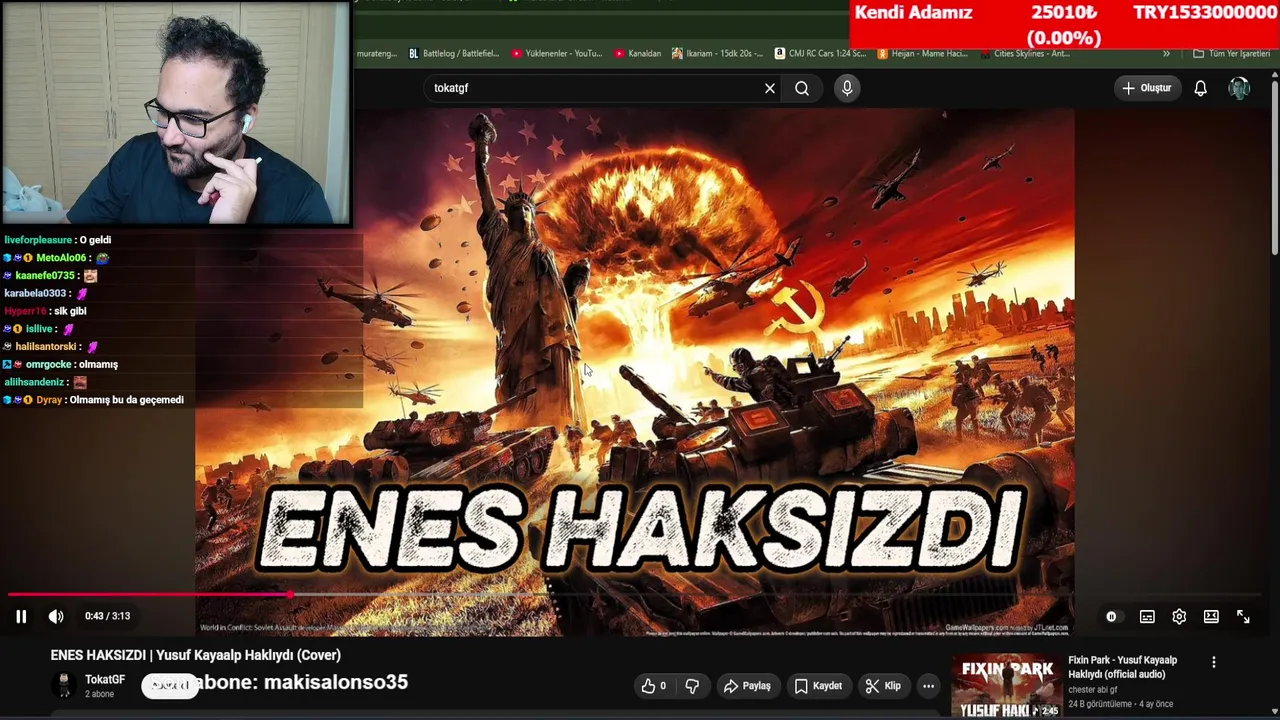Click the chat message from Dyray
The image size is (1280, 720).
127,400
